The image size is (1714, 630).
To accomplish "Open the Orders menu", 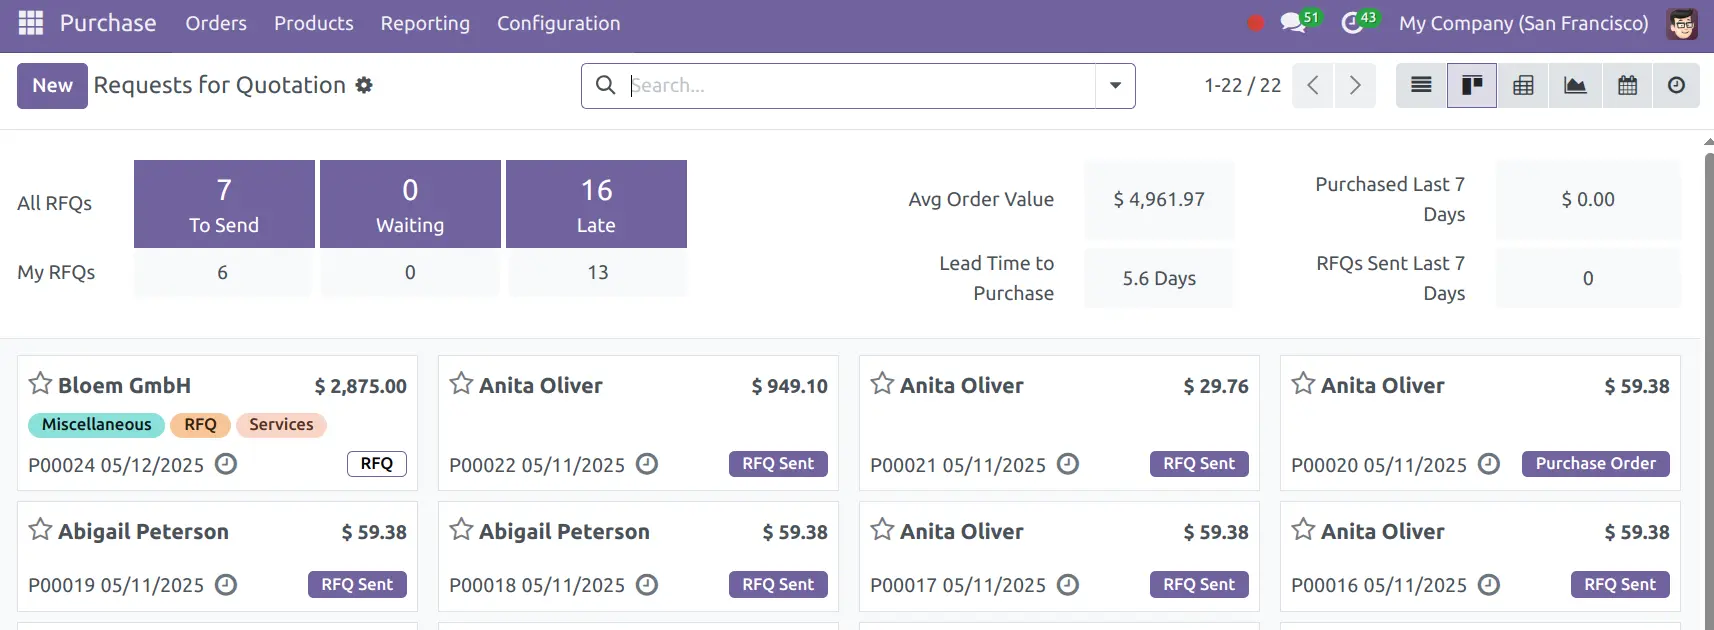I will click(x=216, y=23).
